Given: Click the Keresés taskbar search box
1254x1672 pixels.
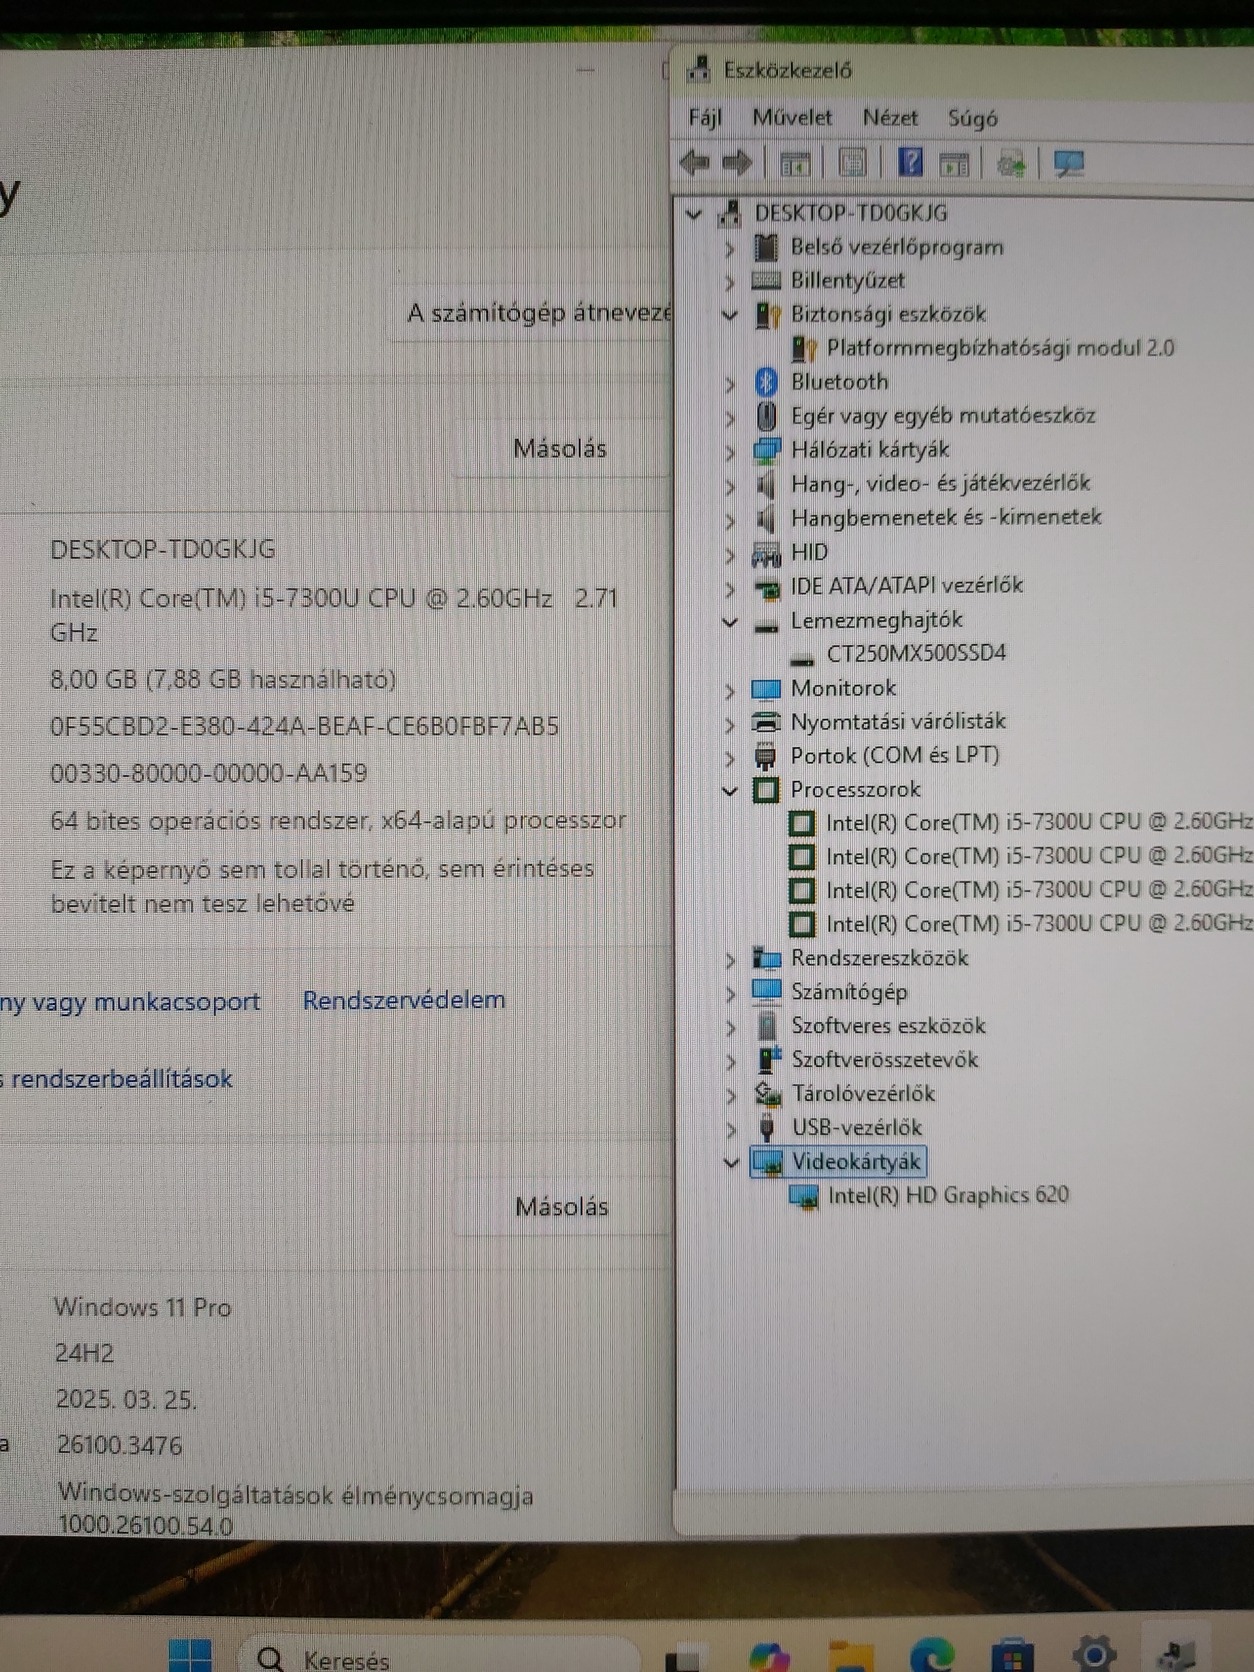Looking at the screenshot, I should pyautogui.click(x=438, y=1656).
